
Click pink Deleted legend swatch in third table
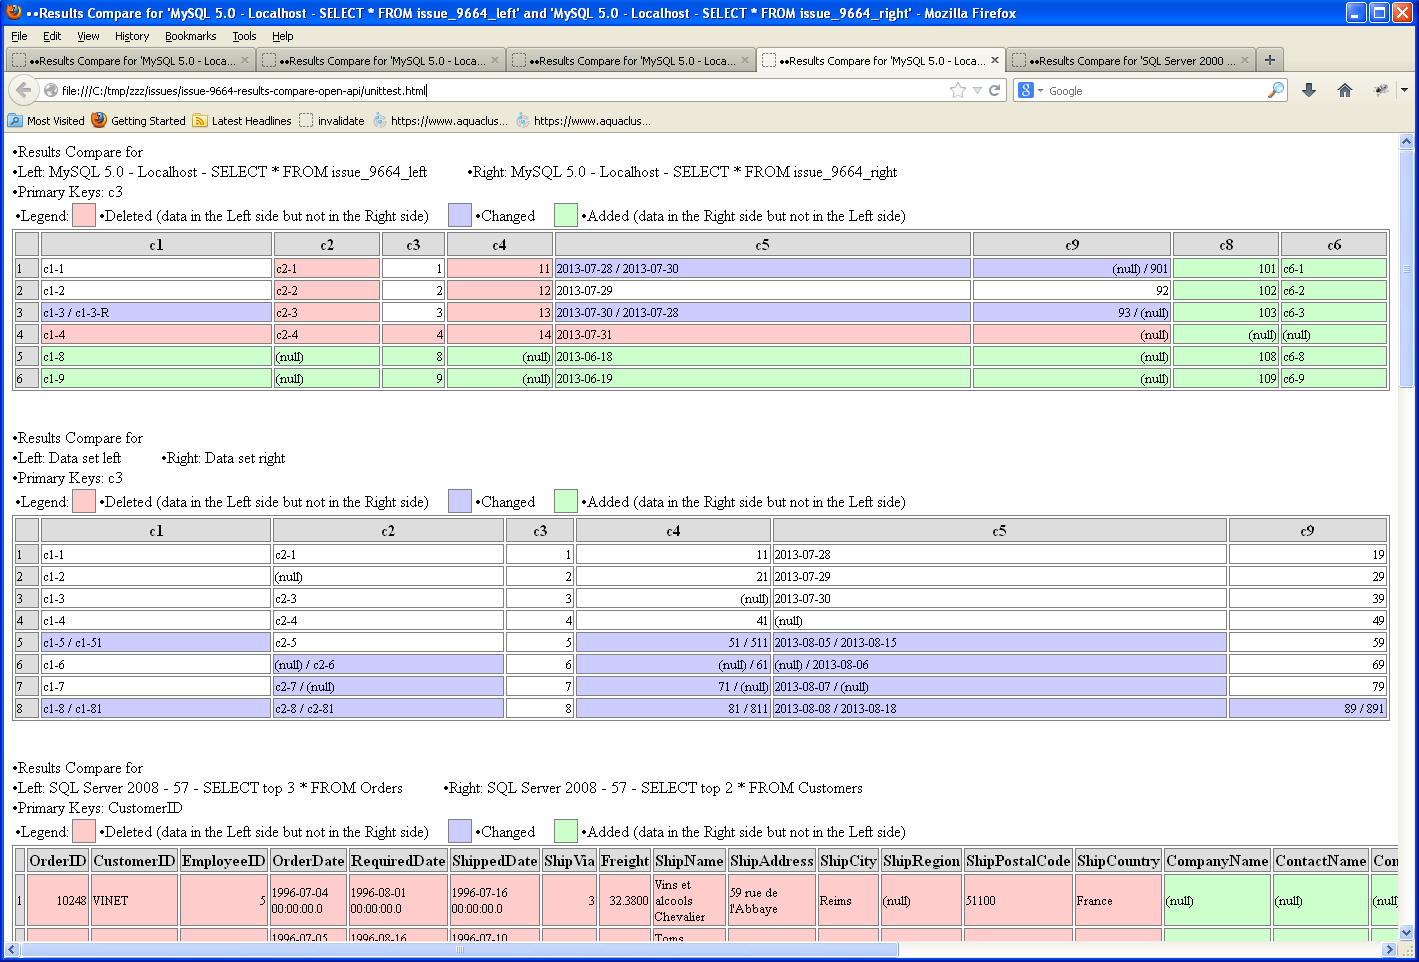(x=84, y=831)
